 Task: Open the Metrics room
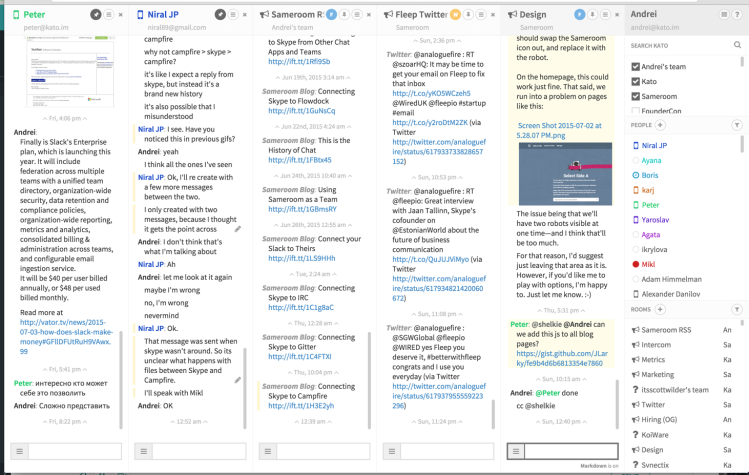click(x=653, y=359)
